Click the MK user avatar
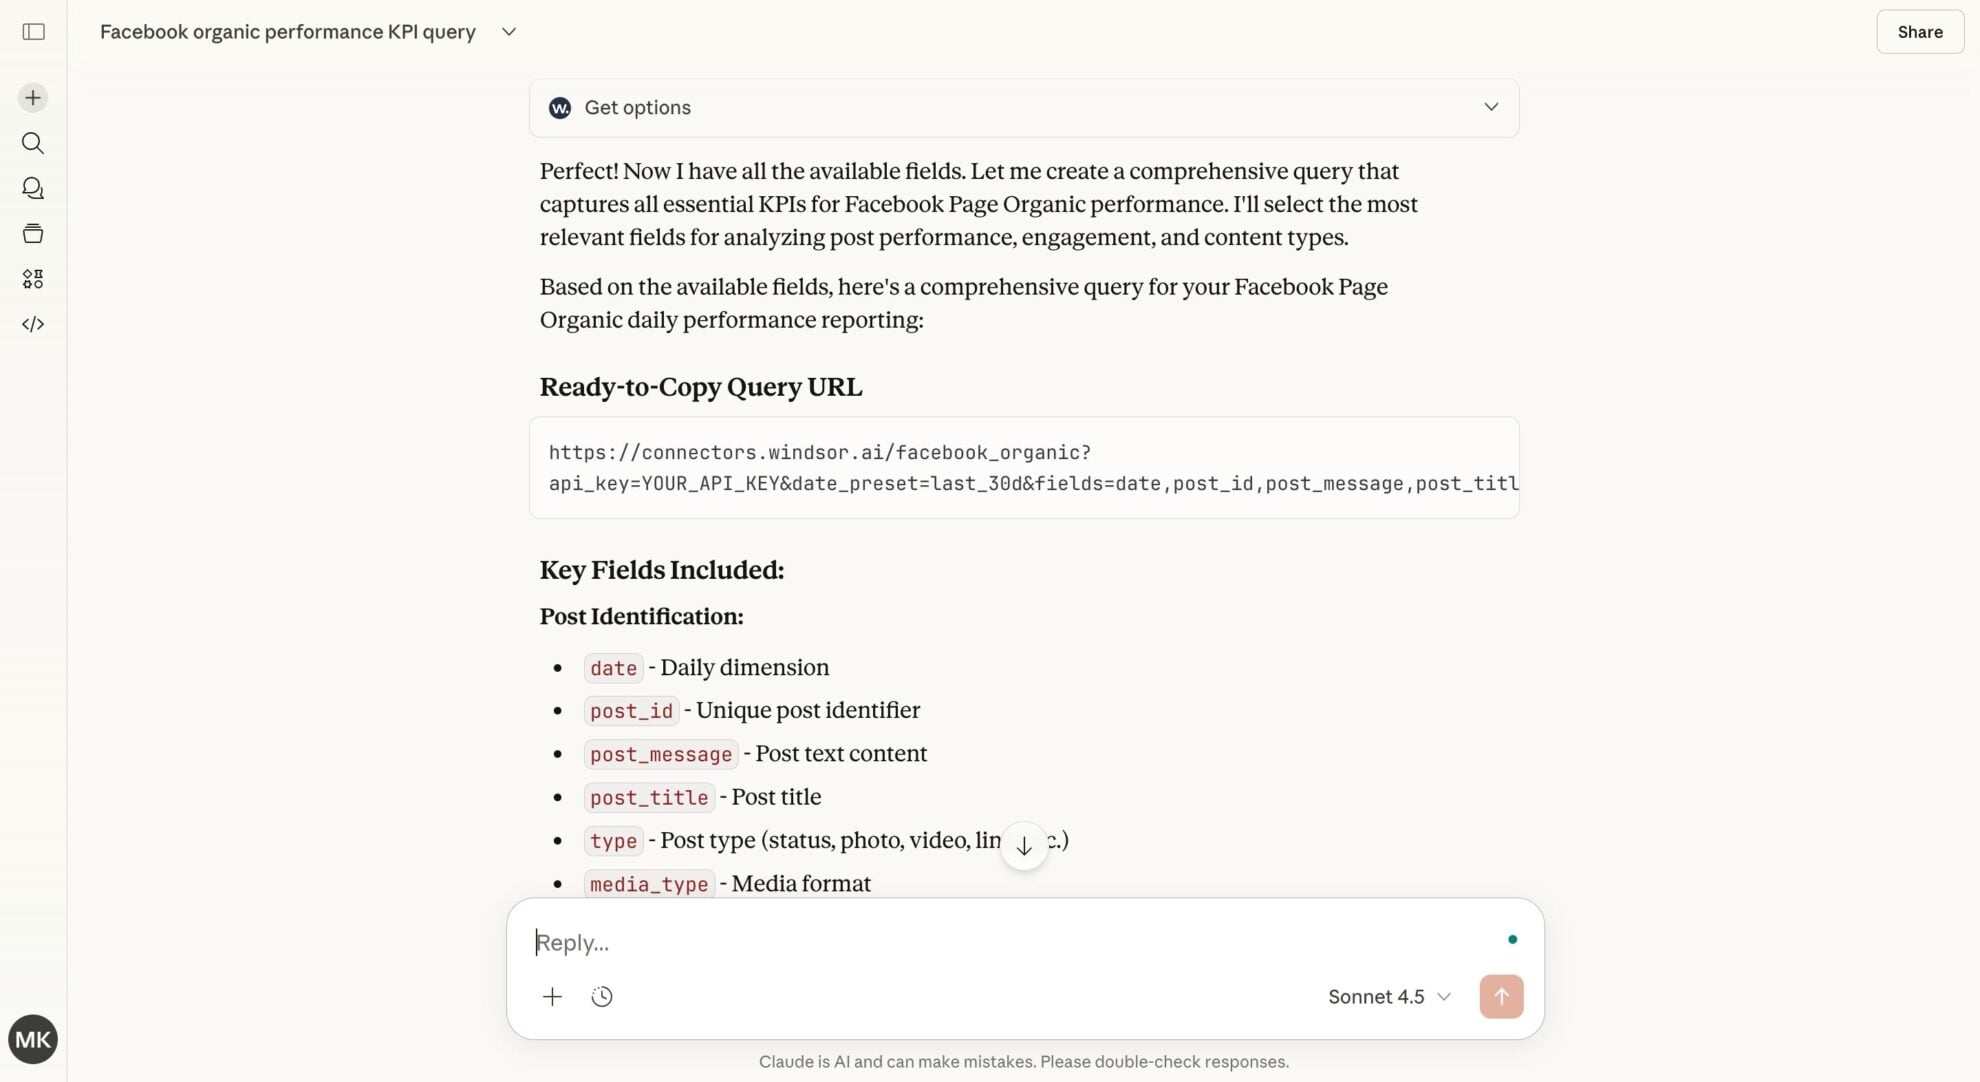 [x=33, y=1039]
